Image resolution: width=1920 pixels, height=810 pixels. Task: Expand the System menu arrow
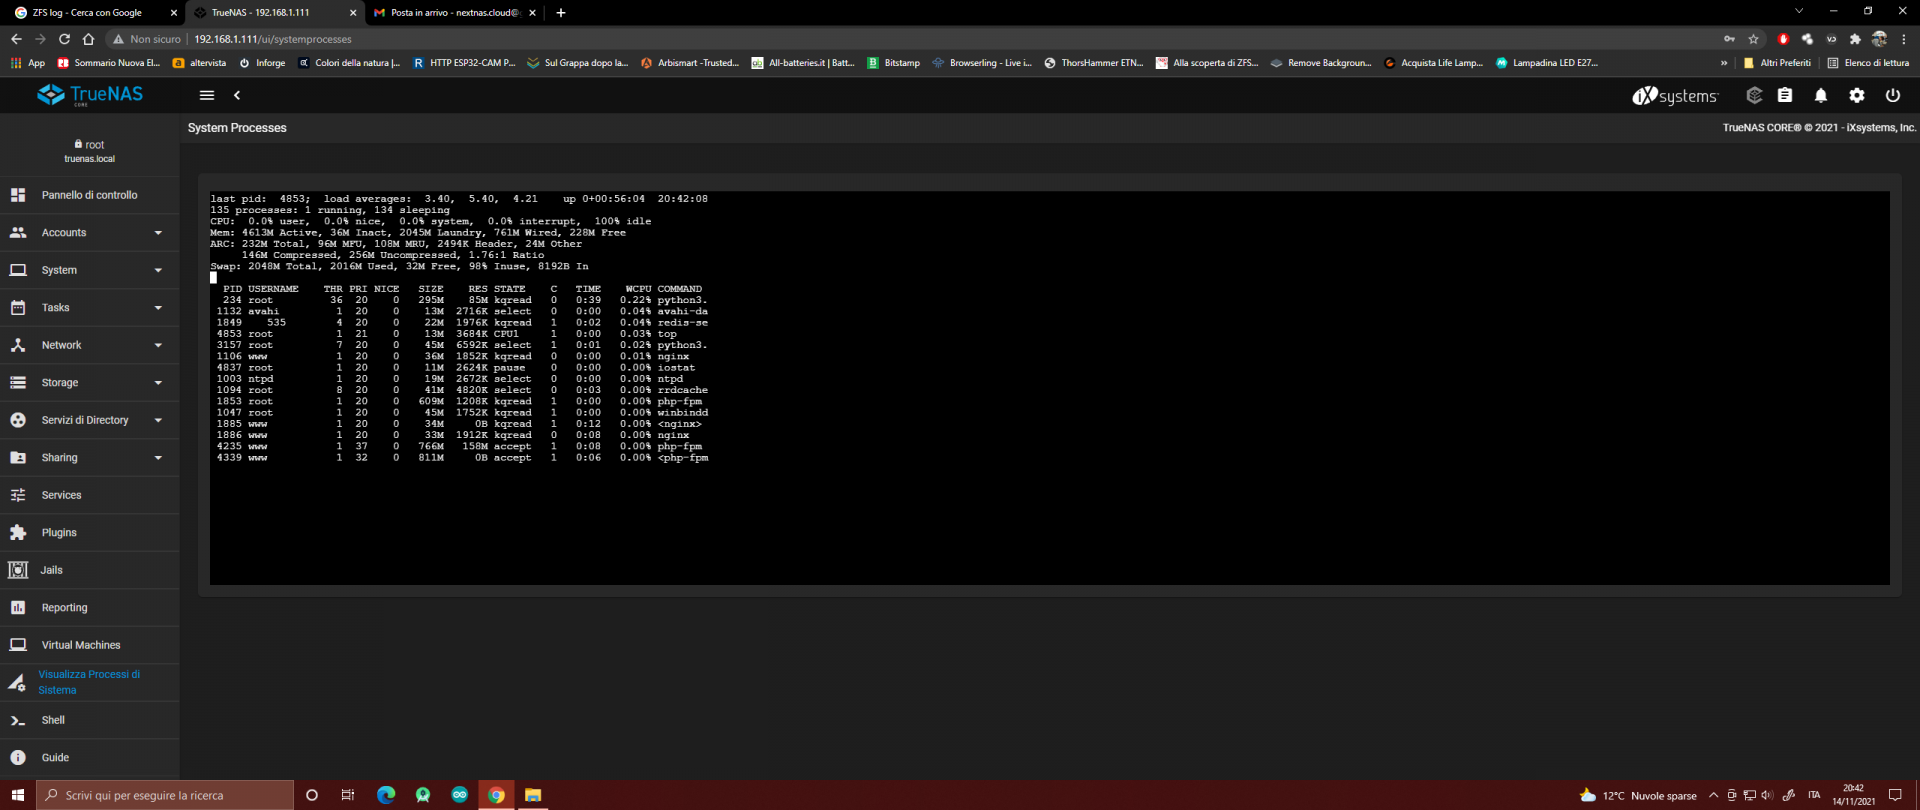[158, 270]
